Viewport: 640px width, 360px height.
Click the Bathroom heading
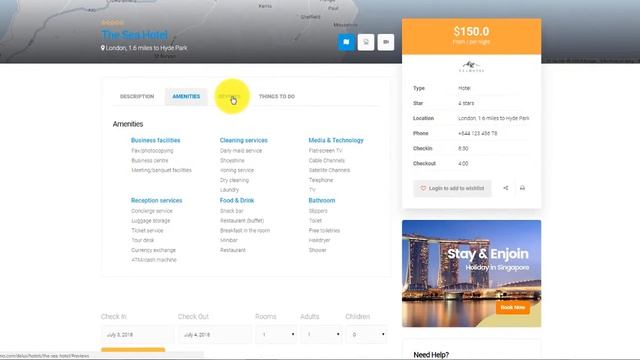(x=322, y=200)
